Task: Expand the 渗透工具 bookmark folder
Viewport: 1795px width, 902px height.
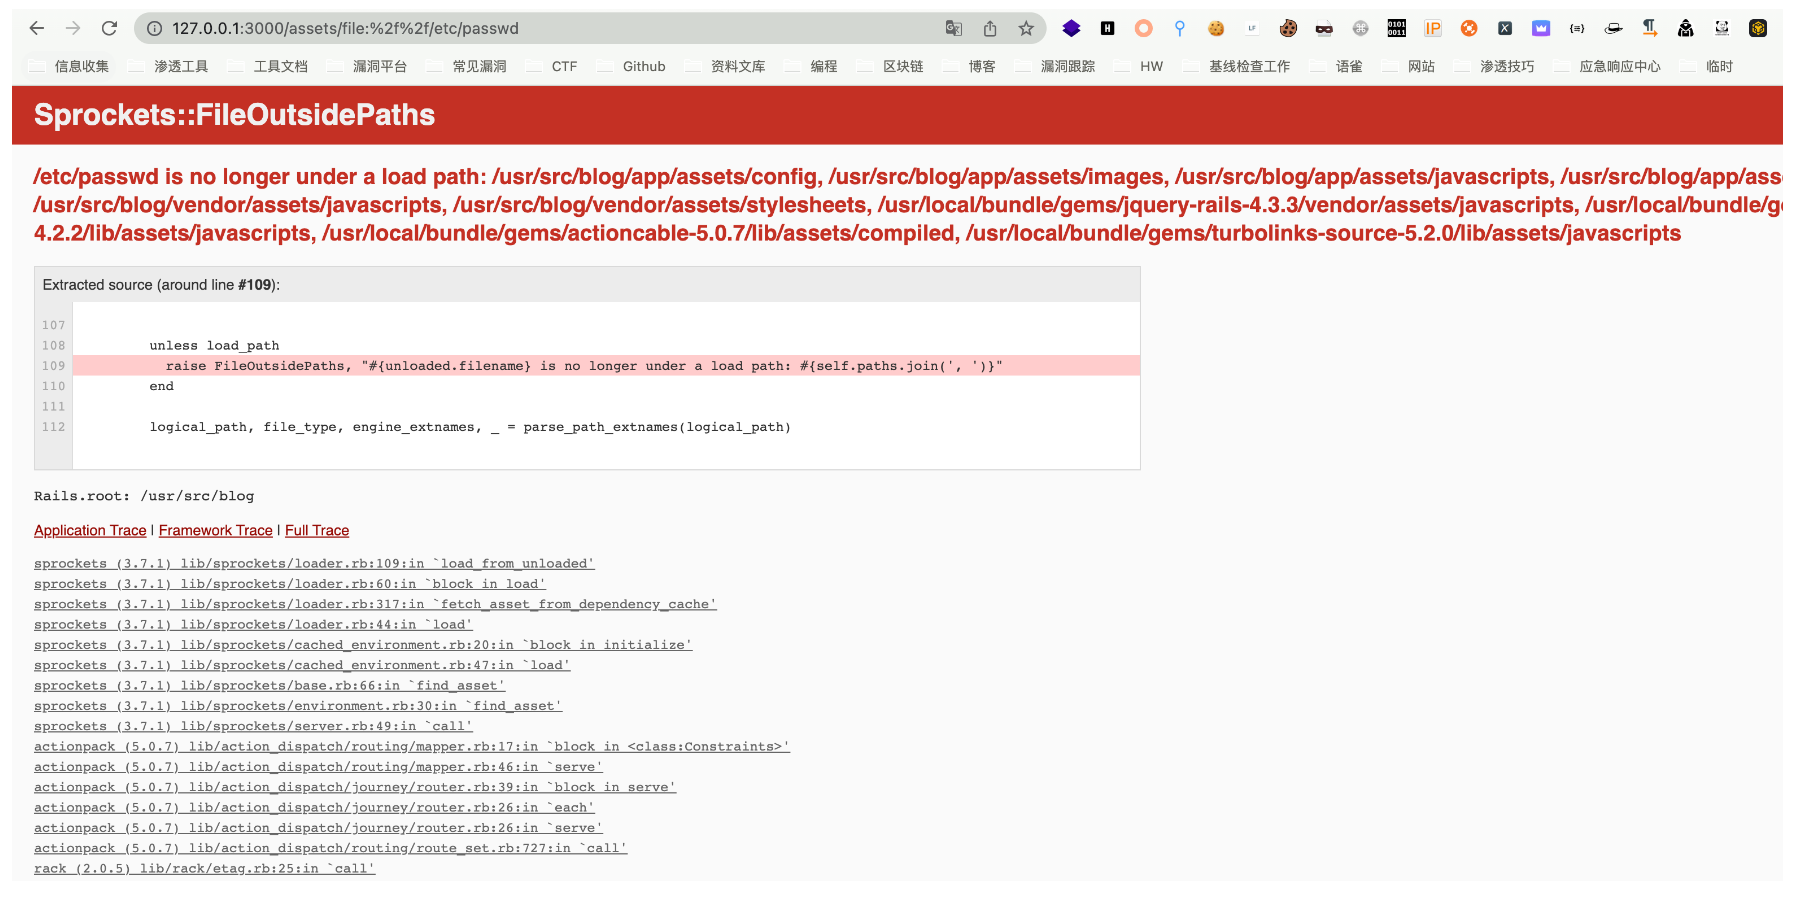Action: coord(170,66)
